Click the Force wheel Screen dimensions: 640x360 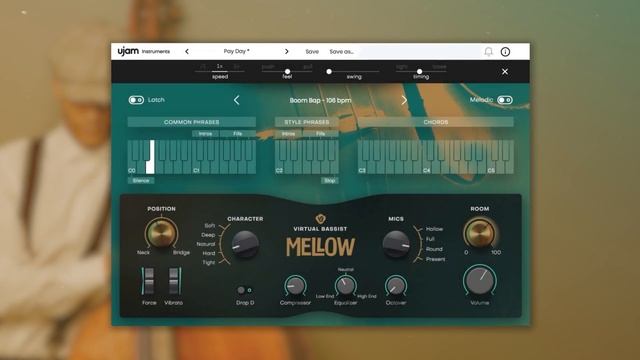click(x=149, y=281)
